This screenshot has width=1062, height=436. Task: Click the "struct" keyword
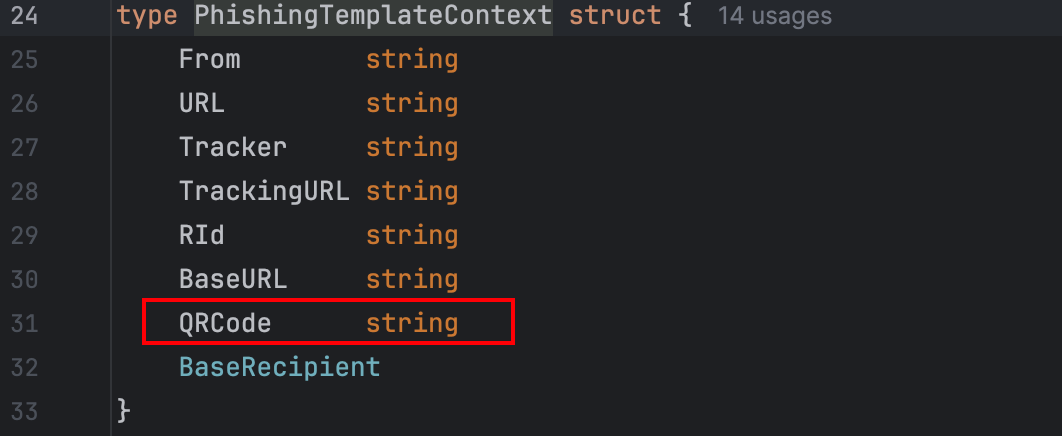[614, 16]
